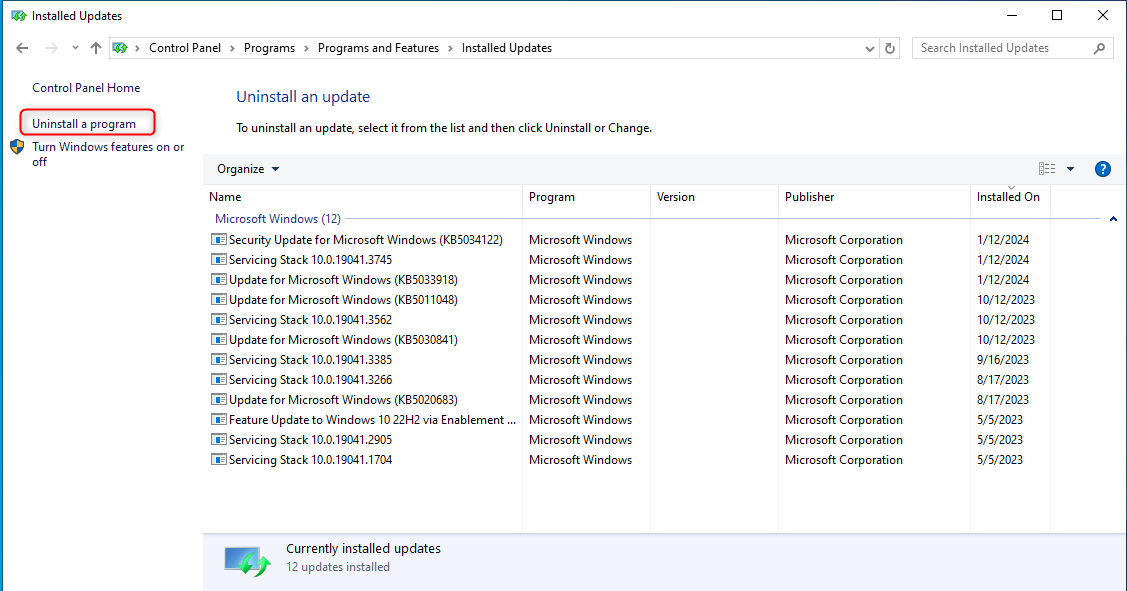Click Installed Updates title bar icon
The image size is (1127, 591).
[x=18, y=15]
